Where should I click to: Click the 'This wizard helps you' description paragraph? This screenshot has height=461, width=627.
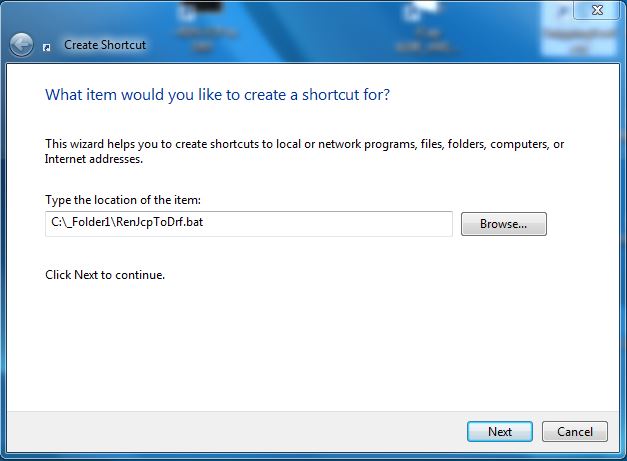coord(304,151)
